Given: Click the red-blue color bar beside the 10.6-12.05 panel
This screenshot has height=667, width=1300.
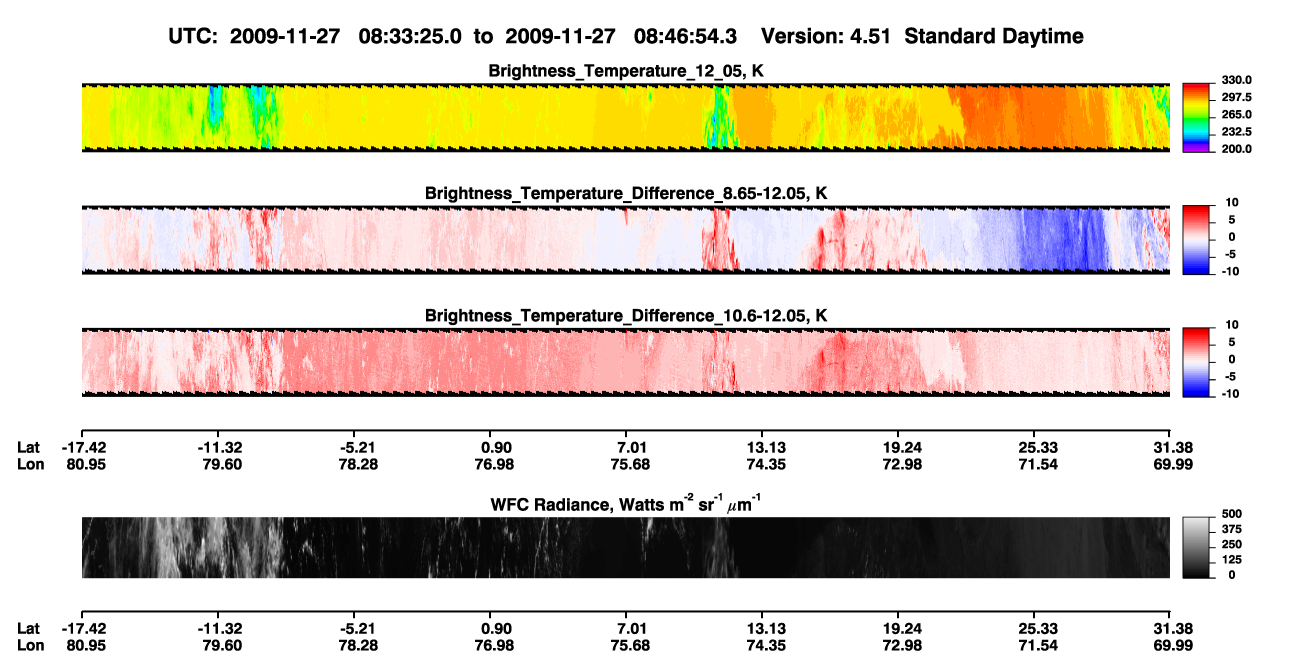Looking at the screenshot, I should pos(1196,361).
